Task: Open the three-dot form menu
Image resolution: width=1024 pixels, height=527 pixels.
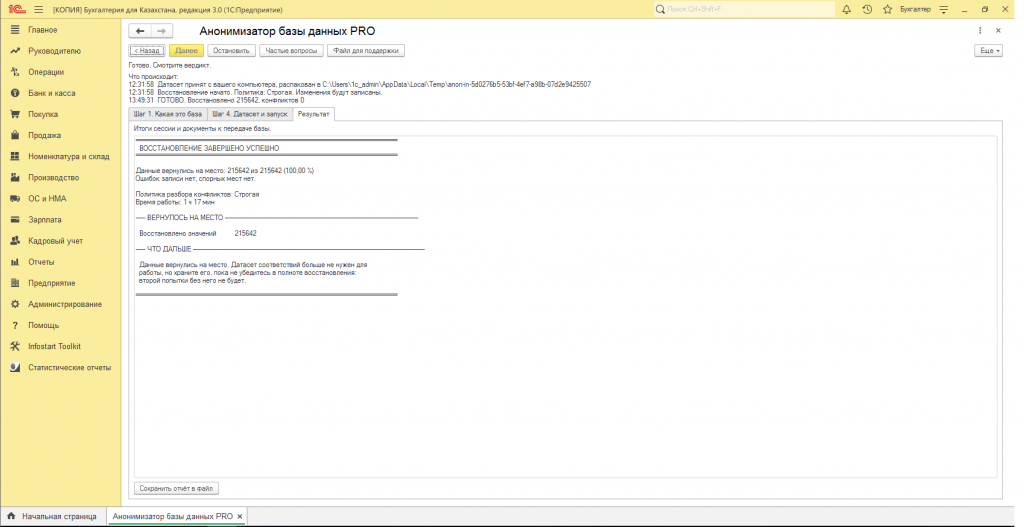Action: (x=980, y=31)
